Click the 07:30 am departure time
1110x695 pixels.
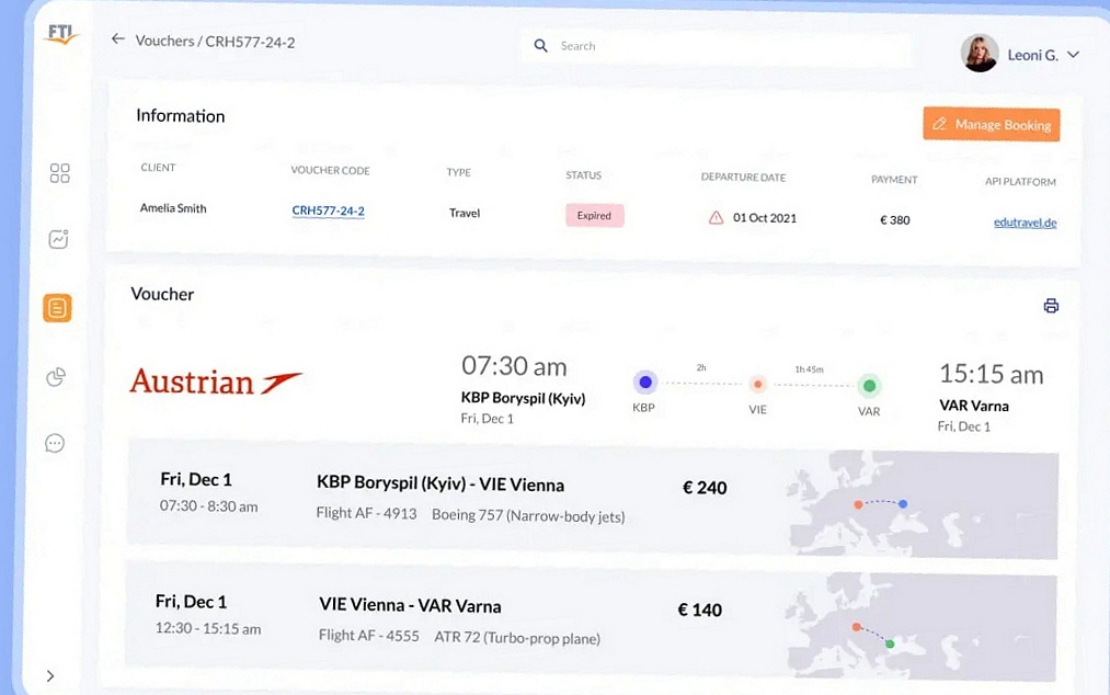514,367
